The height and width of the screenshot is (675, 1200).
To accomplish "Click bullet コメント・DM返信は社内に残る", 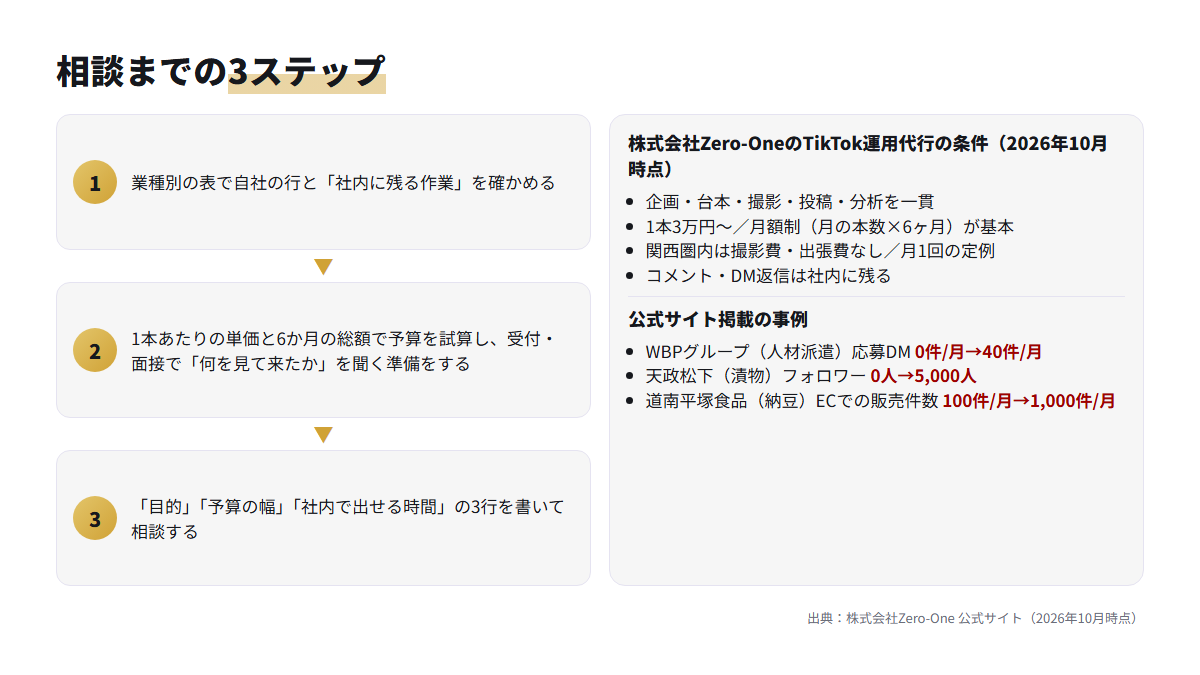I will [x=768, y=275].
